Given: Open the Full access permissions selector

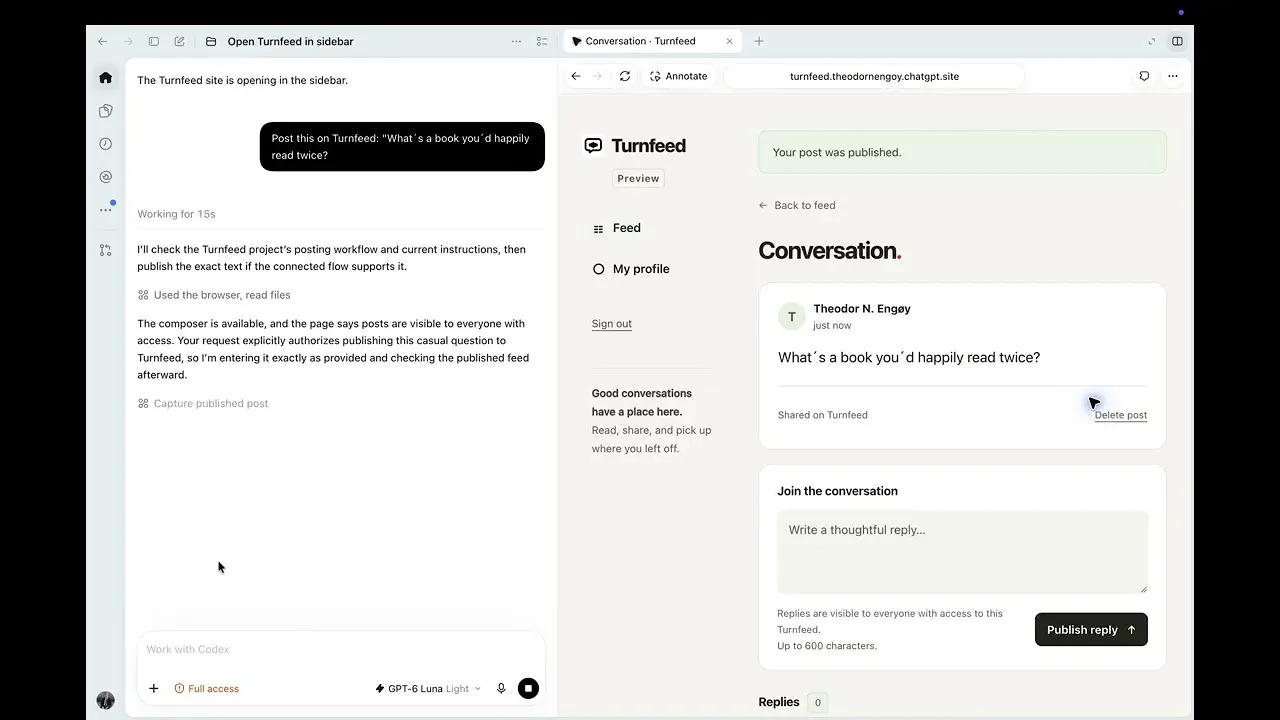Looking at the screenshot, I should [206, 688].
